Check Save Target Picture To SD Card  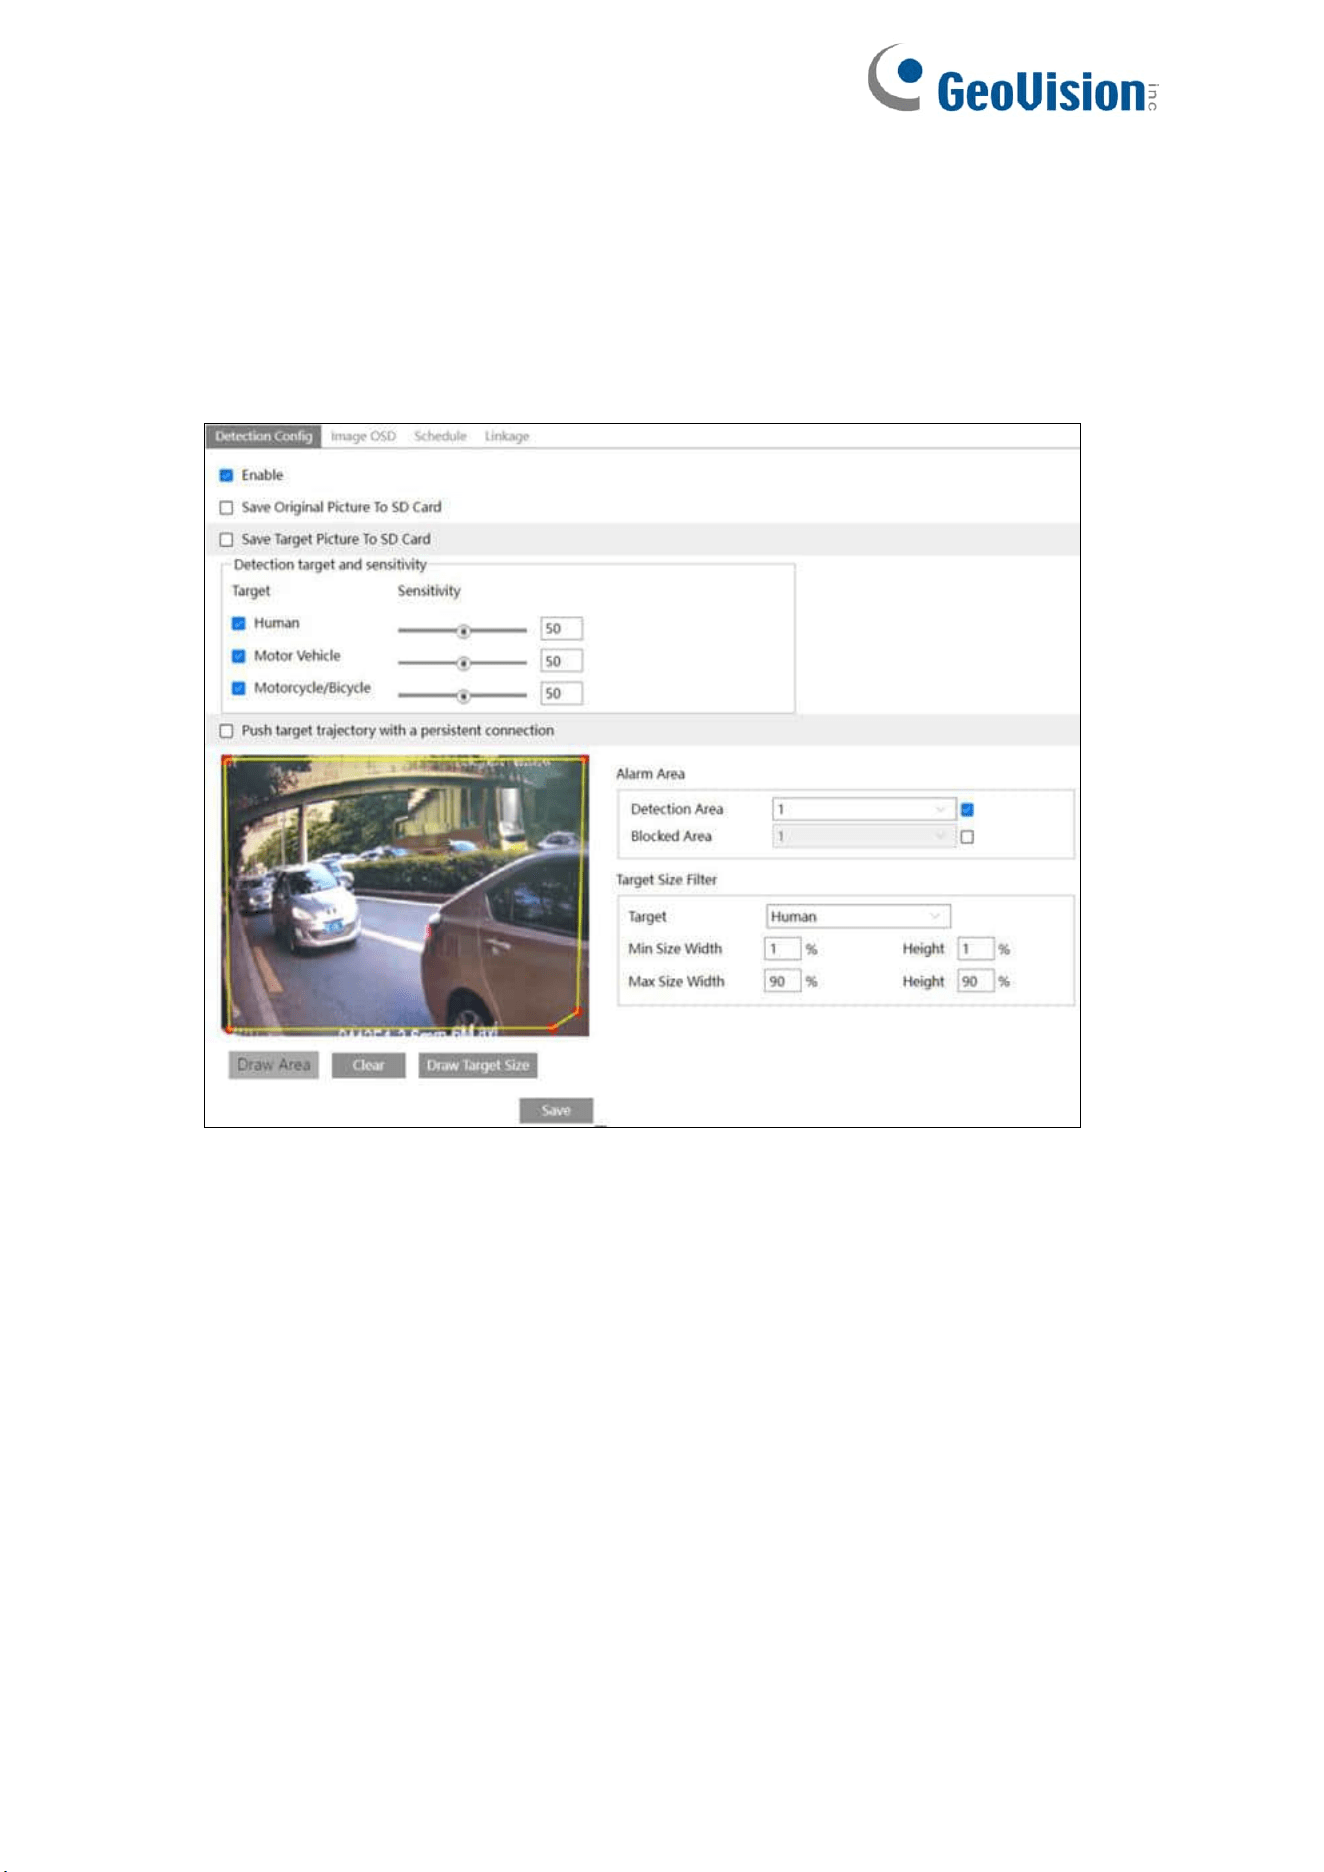pyautogui.click(x=226, y=539)
